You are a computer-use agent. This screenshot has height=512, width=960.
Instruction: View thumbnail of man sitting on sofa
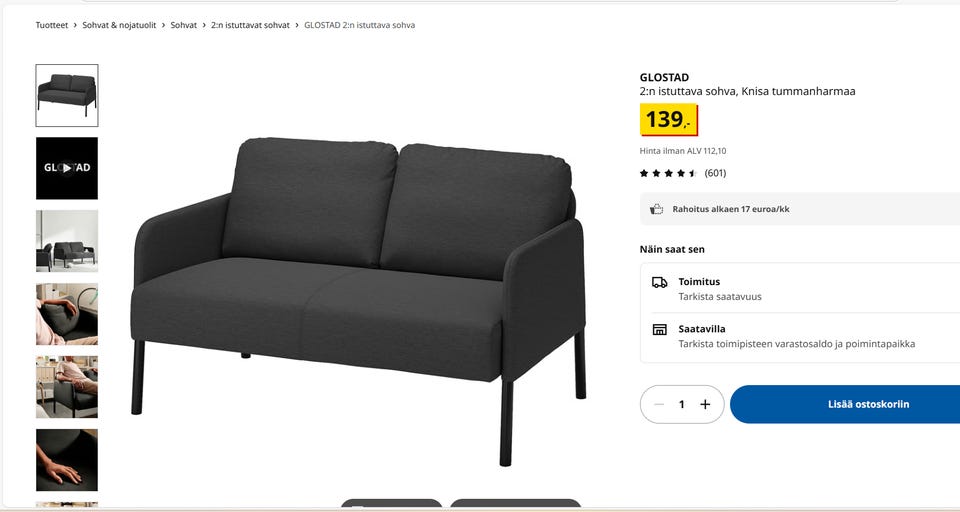click(67, 386)
